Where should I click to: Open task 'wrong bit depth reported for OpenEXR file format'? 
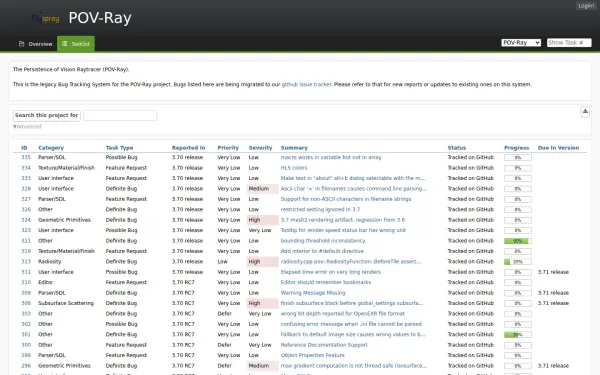click(342, 313)
